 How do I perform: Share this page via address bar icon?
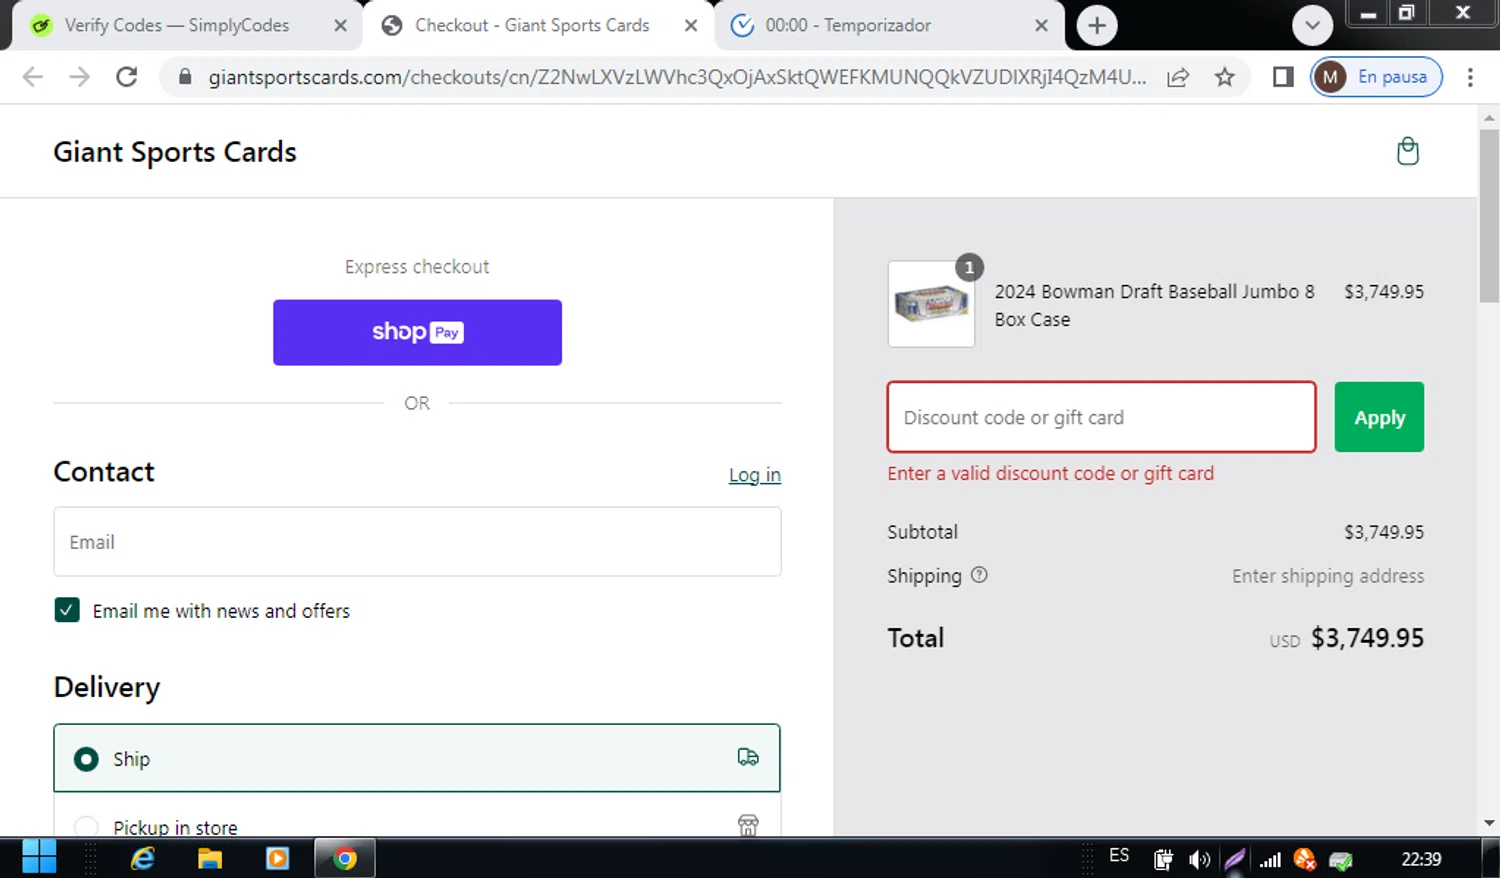click(x=1178, y=77)
